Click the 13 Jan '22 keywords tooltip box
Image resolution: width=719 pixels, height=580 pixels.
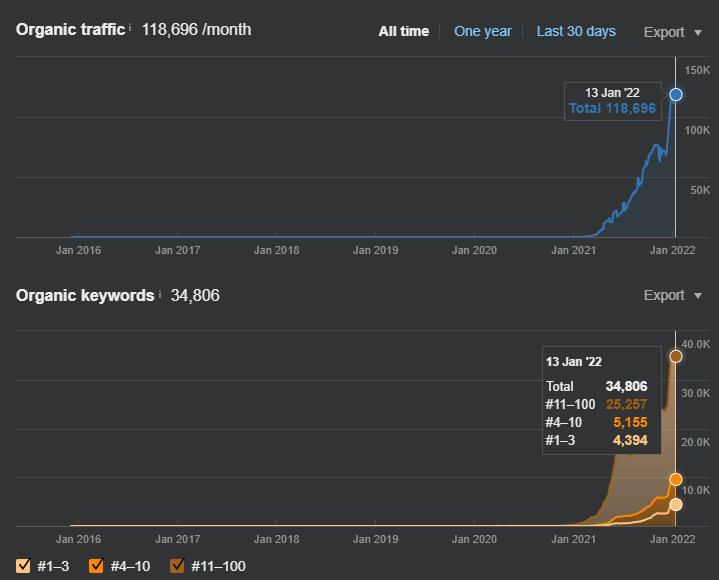[x=602, y=400]
